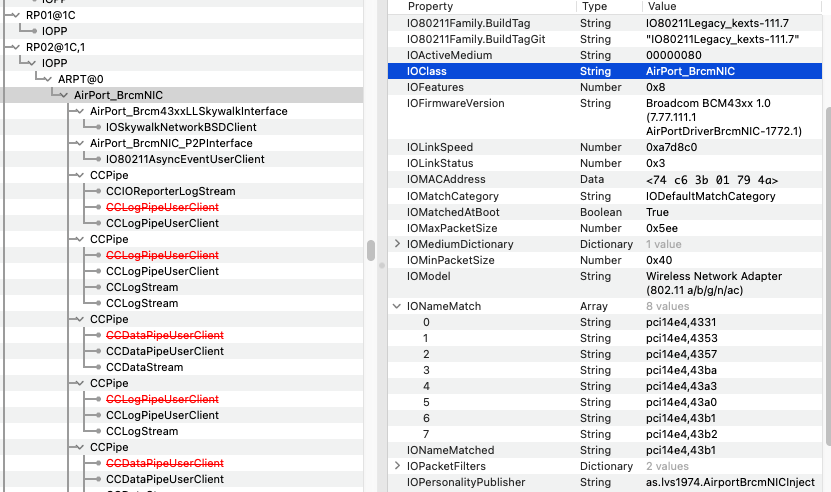Expand the IOPacketFilters disclosure arrow
Screen dimensions: 831x492
click(397, 466)
